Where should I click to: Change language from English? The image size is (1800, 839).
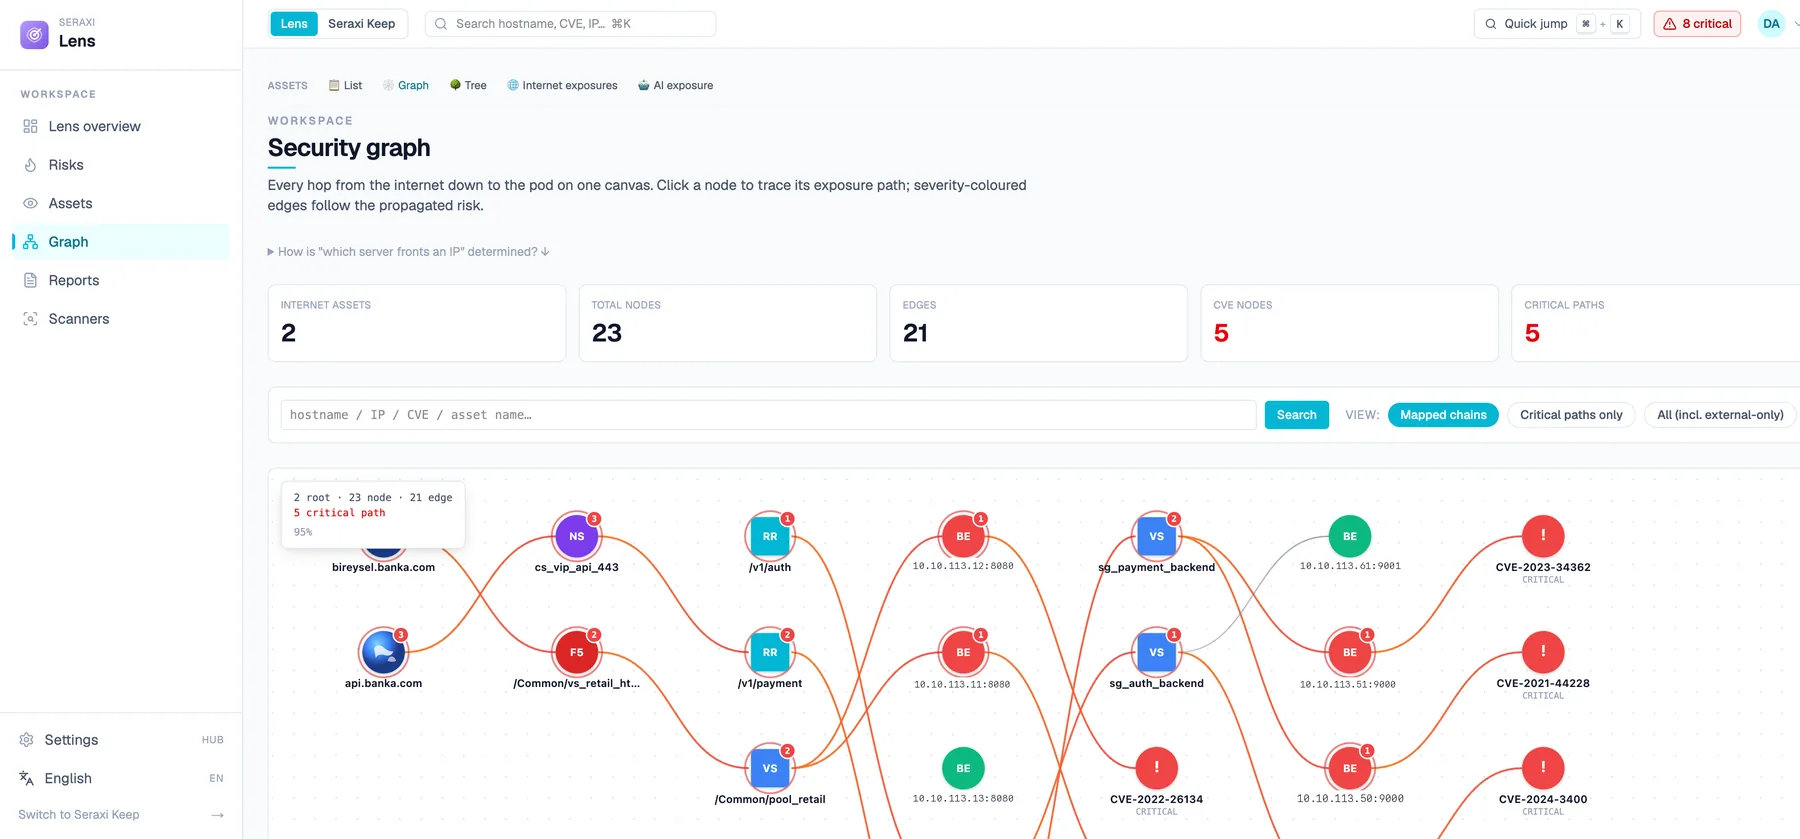tap(120, 778)
